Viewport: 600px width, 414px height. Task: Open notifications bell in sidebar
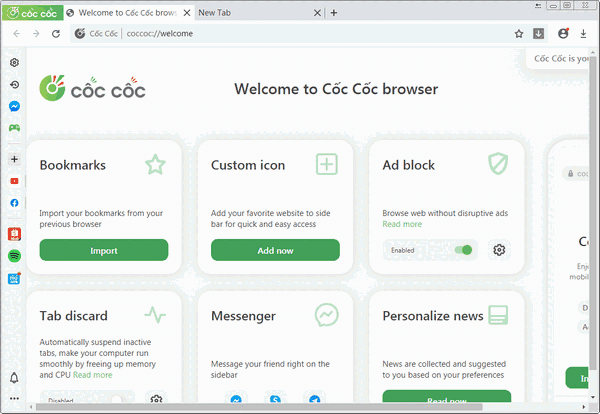(x=14, y=378)
